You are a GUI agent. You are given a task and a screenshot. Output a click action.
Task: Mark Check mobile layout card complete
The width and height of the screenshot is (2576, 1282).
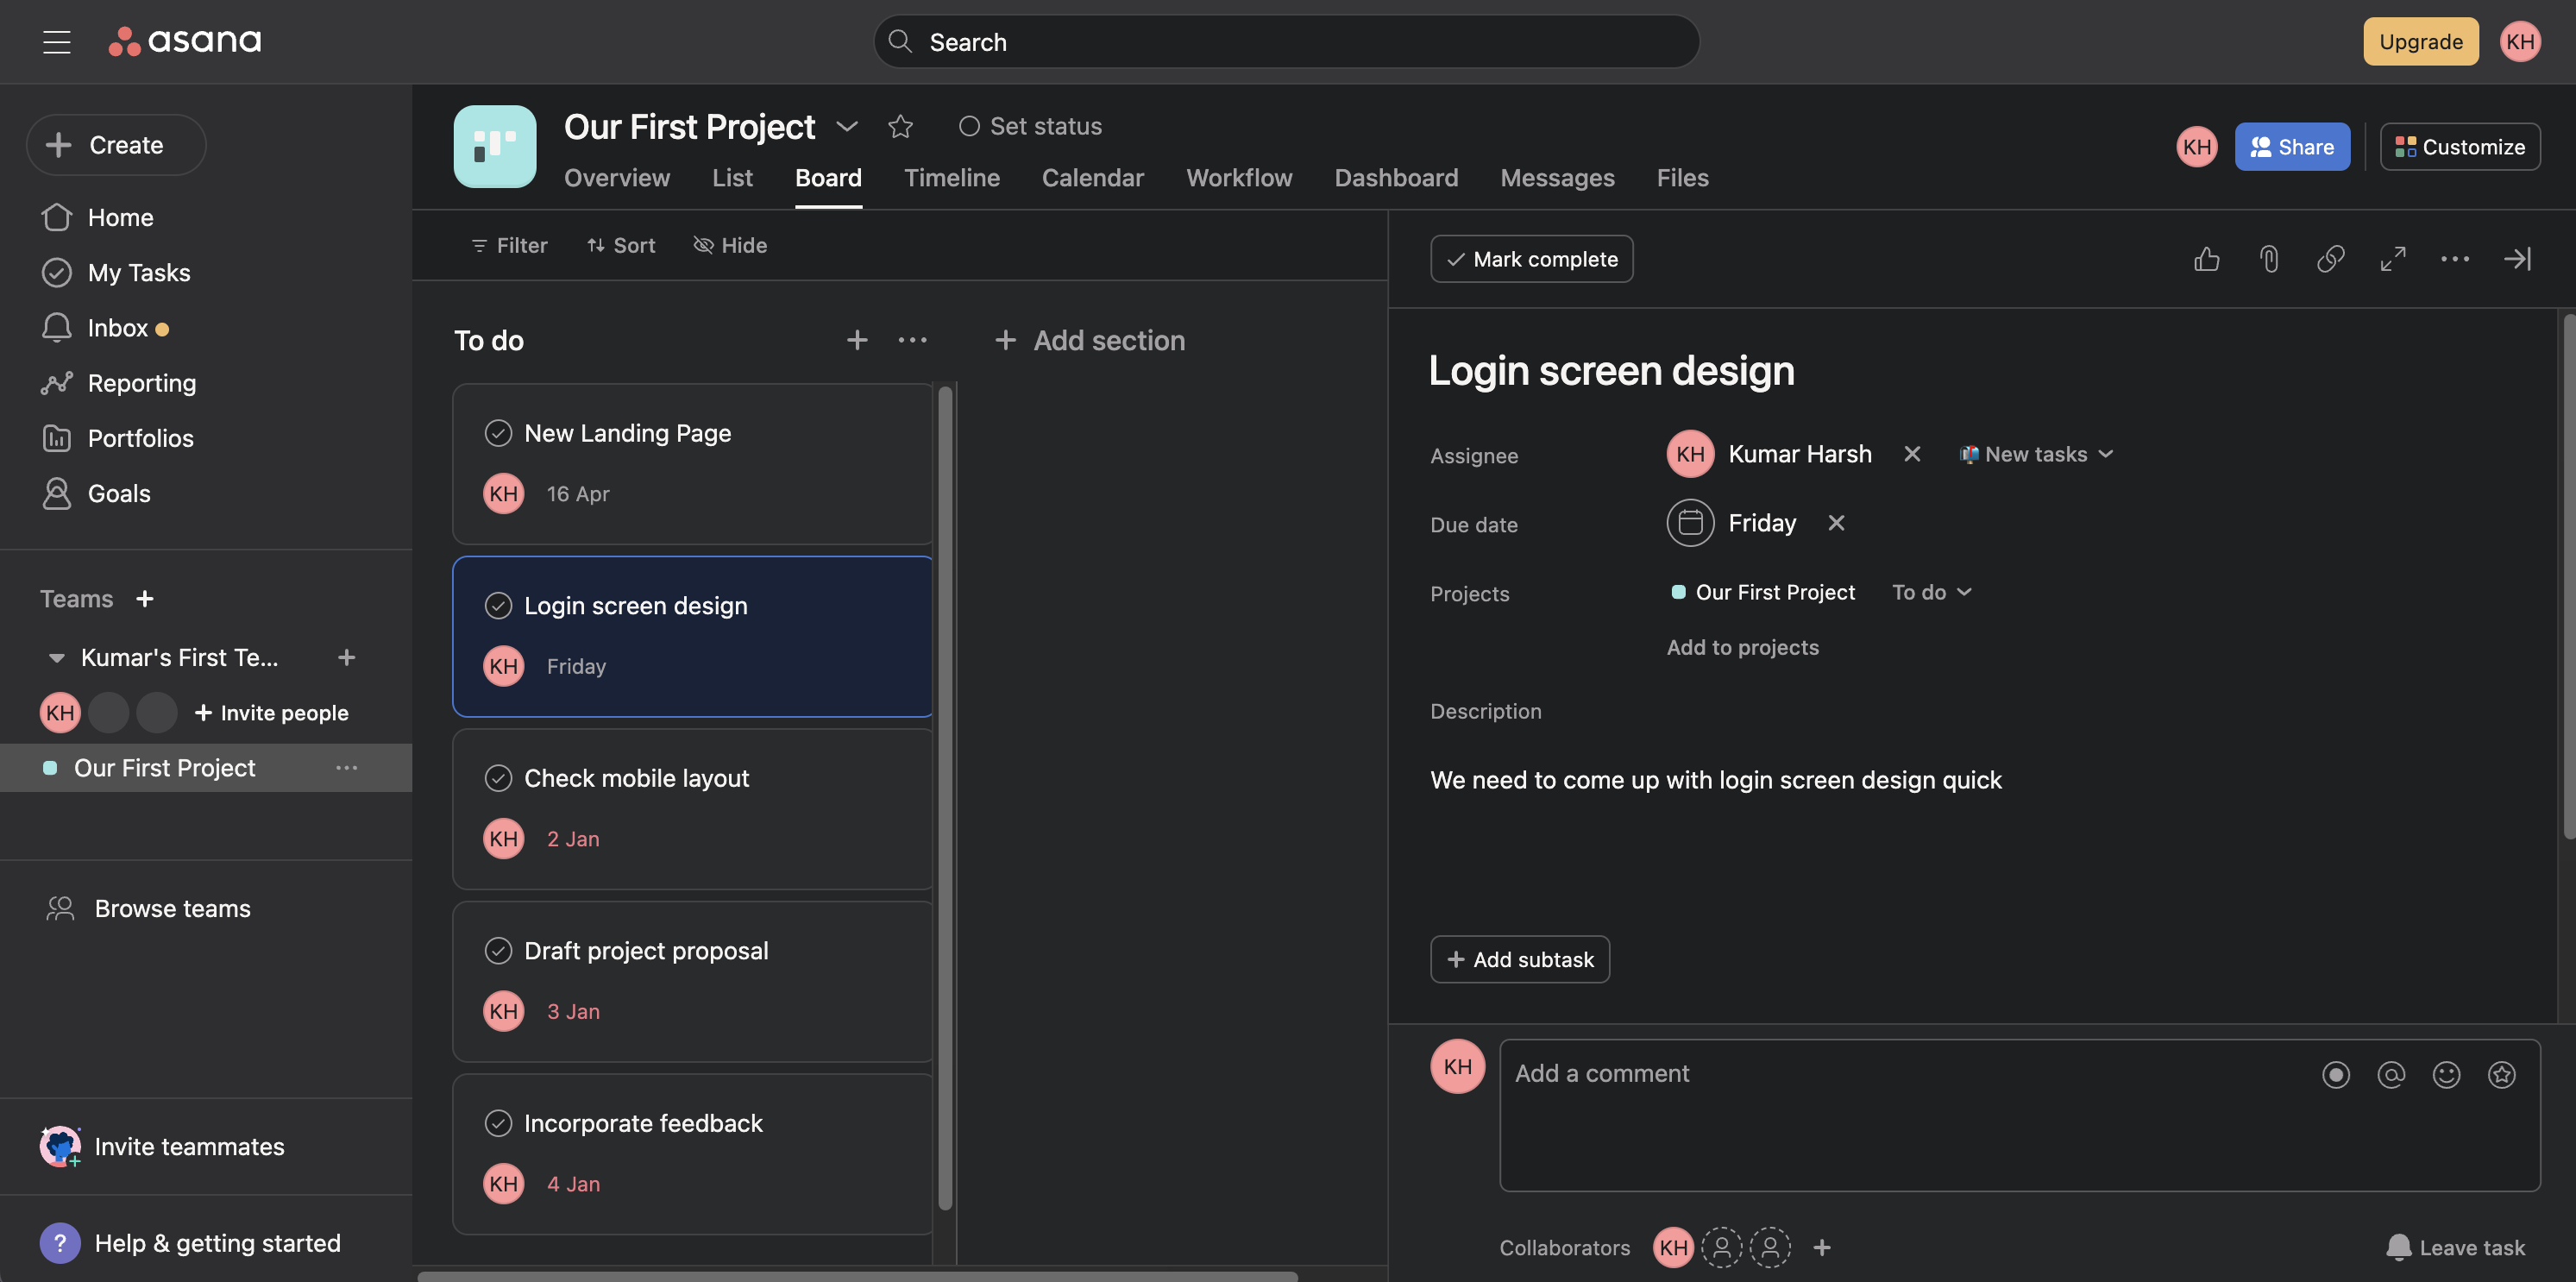click(x=498, y=778)
